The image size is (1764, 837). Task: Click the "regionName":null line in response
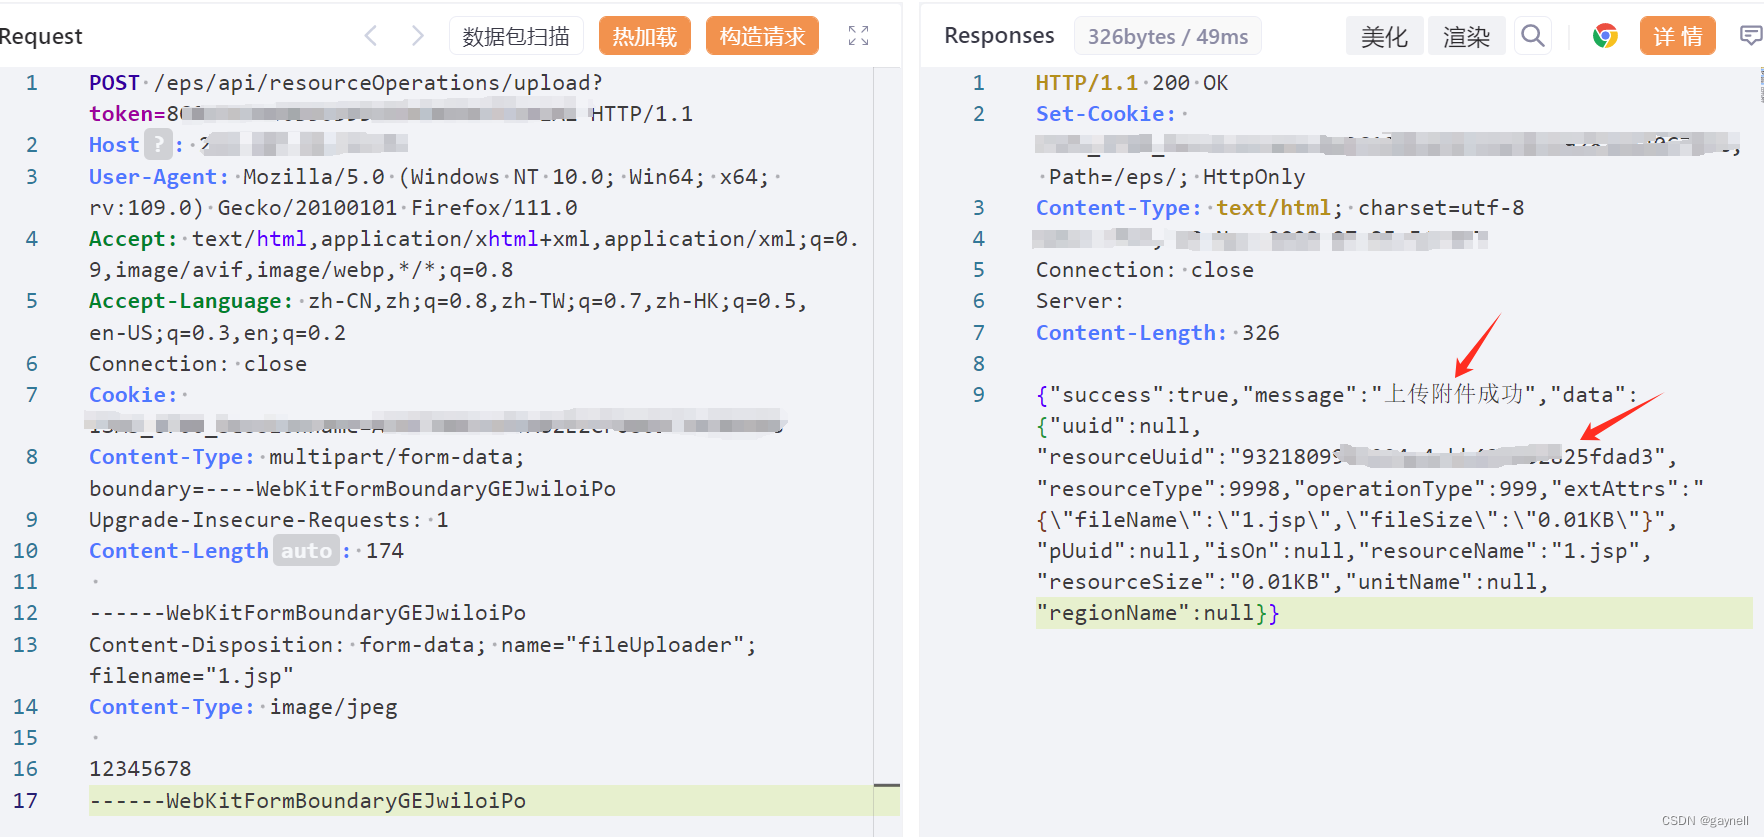[x=1157, y=613]
